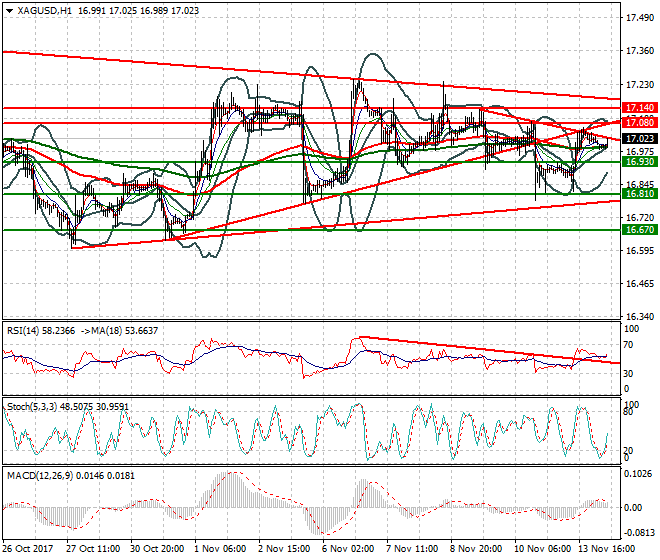660x560 pixels.
Task: Select the 16.845 price axis value
Action: (x=640, y=184)
